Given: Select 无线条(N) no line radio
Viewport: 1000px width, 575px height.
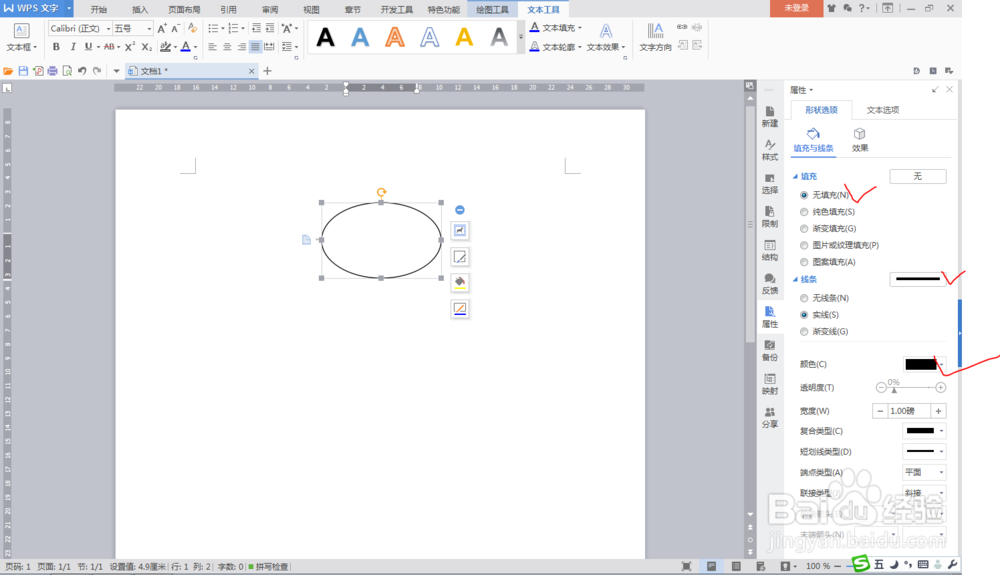Looking at the screenshot, I should [804, 298].
